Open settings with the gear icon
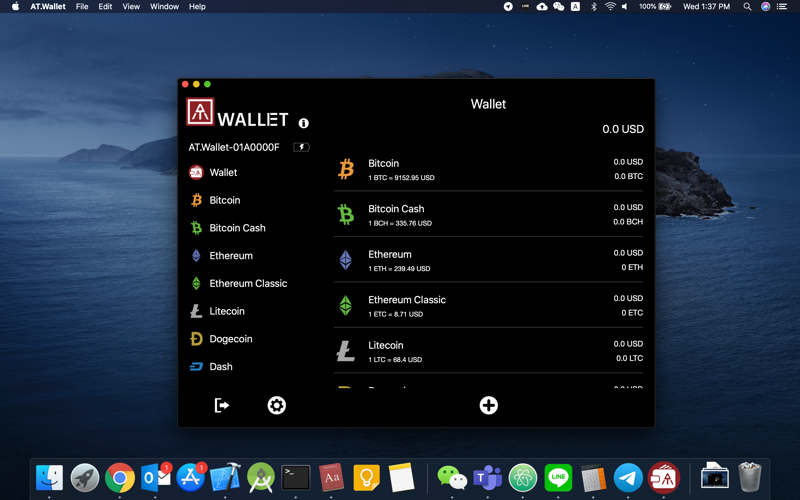Viewport: 800px width, 500px height. pyautogui.click(x=277, y=405)
